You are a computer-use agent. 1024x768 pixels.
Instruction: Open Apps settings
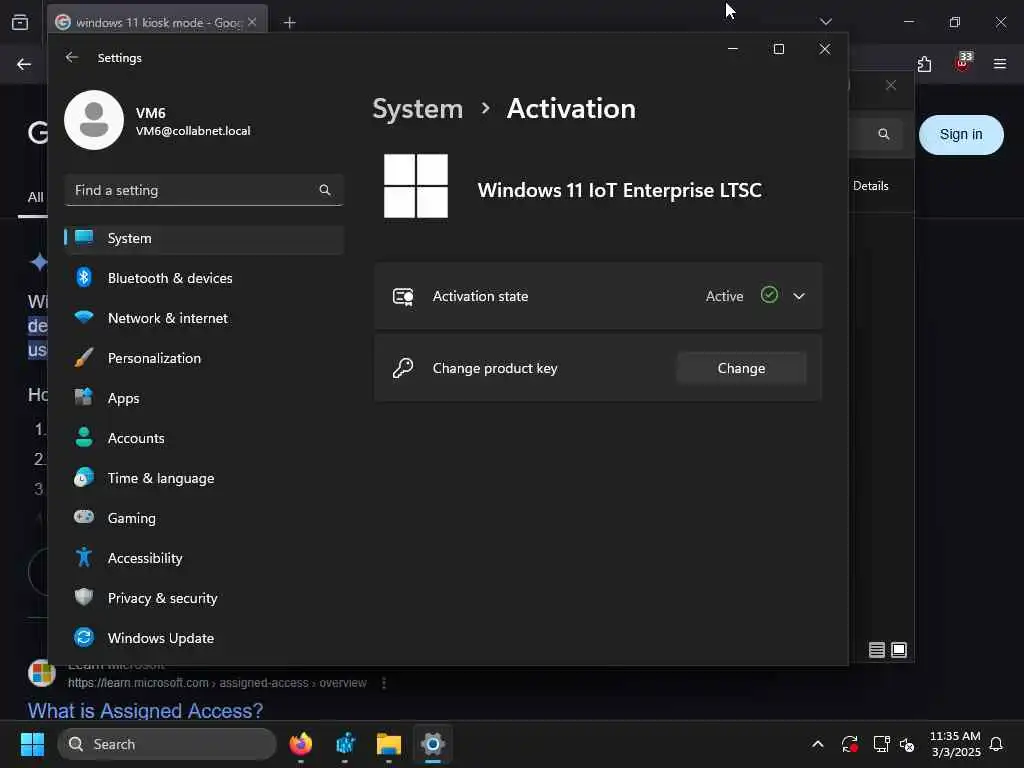pyautogui.click(x=204, y=398)
